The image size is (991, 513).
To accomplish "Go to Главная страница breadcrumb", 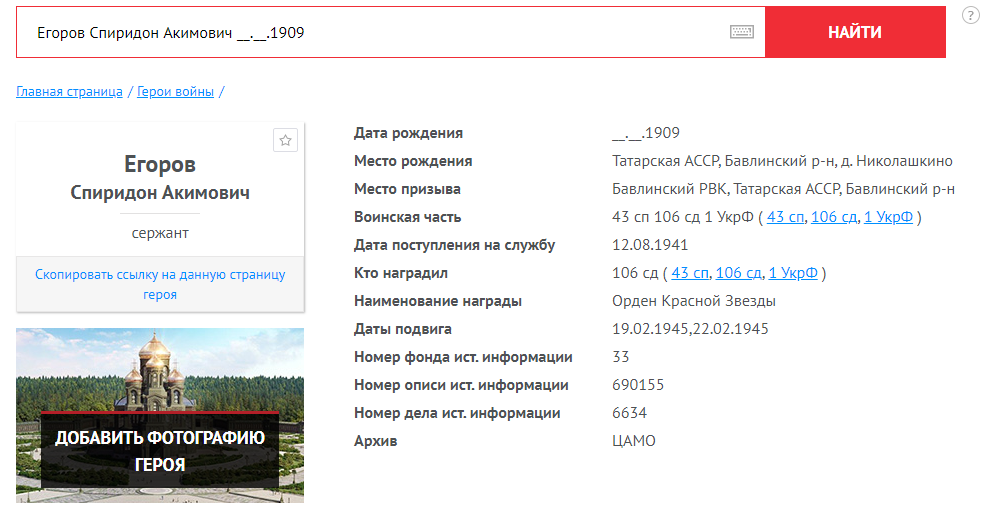I will tap(69, 92).
